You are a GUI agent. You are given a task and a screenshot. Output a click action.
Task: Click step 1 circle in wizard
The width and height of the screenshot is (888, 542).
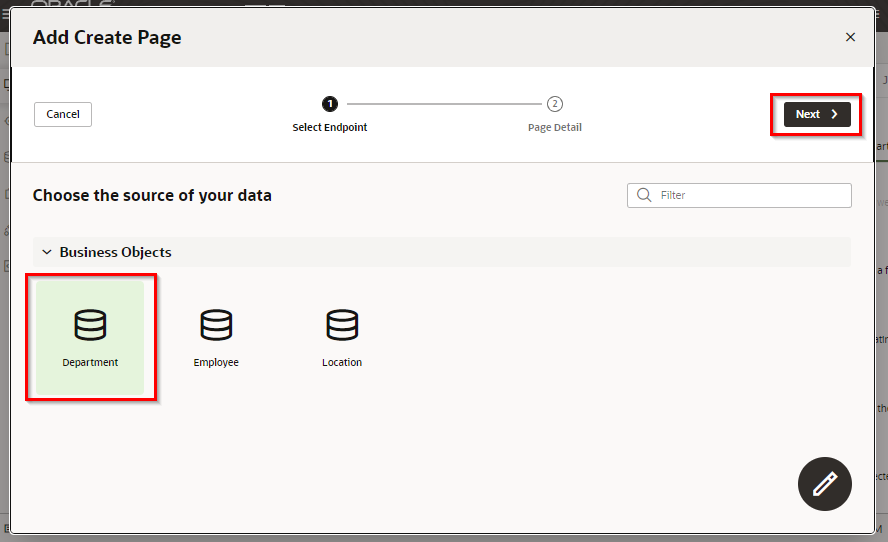point(330,104)
